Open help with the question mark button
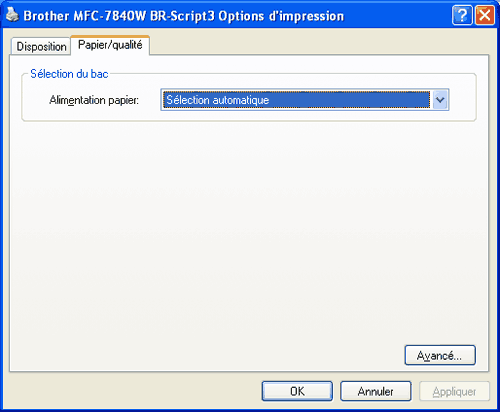The image size is (500, 412). (x=462, y=15)
